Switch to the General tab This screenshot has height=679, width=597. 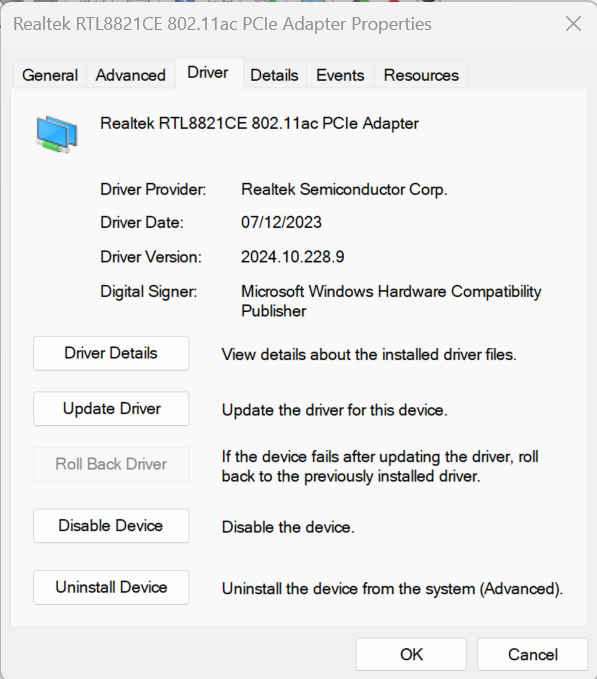50,75
